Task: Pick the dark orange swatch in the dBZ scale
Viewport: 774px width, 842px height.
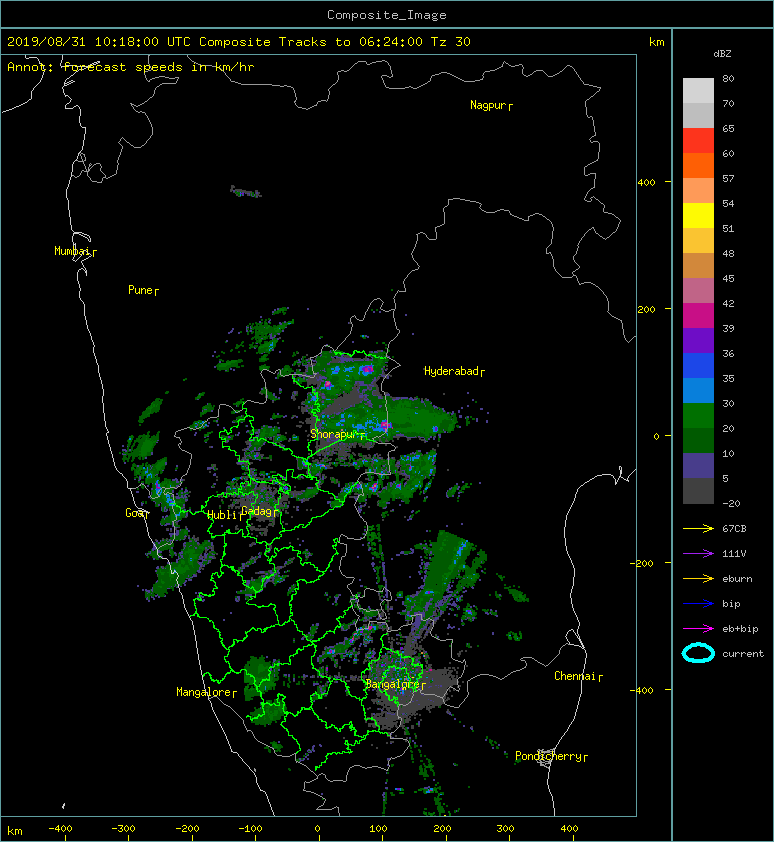Action: tap(698, 165)
